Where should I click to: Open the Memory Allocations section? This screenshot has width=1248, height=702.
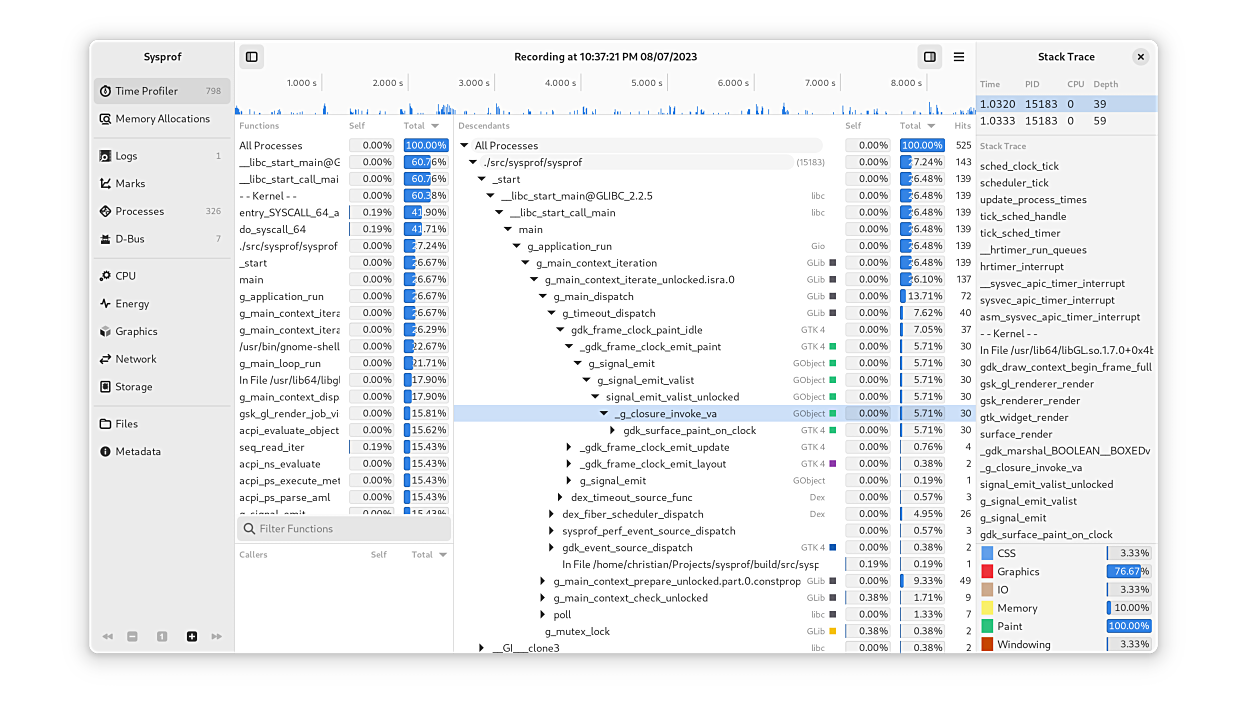pyautogui.click(x=162, y=119)
